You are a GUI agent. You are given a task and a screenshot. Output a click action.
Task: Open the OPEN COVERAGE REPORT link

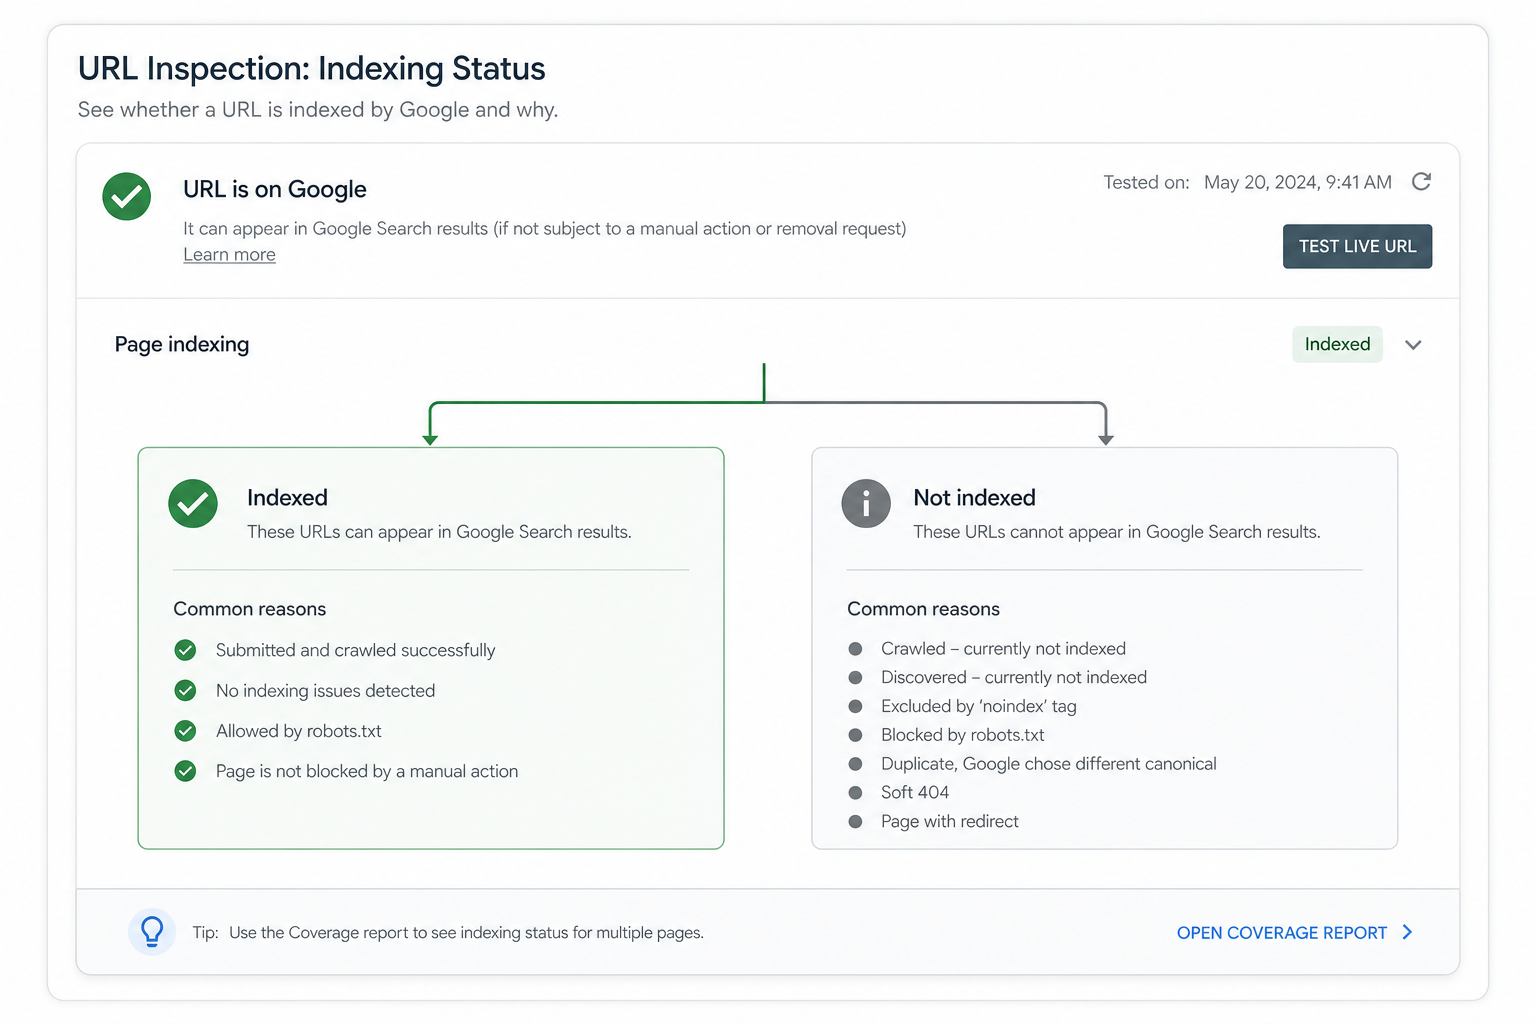(x=1282, y=933)
